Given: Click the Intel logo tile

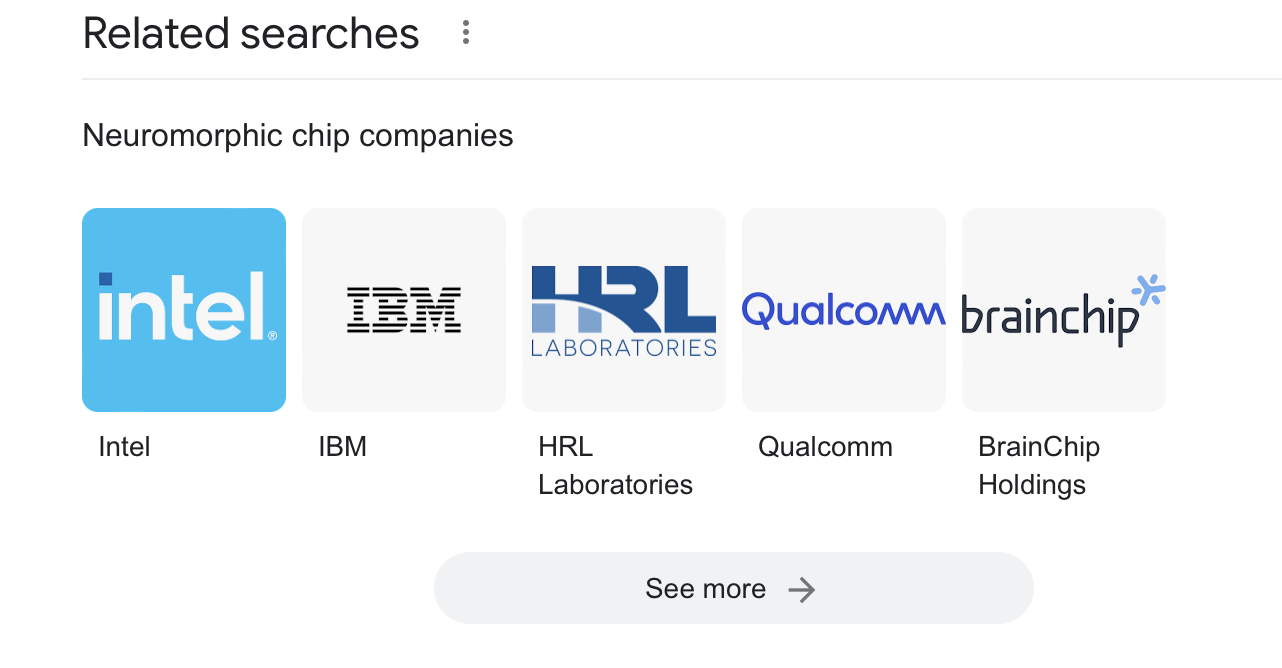Looking at the screenshot, I should (184, 310).
